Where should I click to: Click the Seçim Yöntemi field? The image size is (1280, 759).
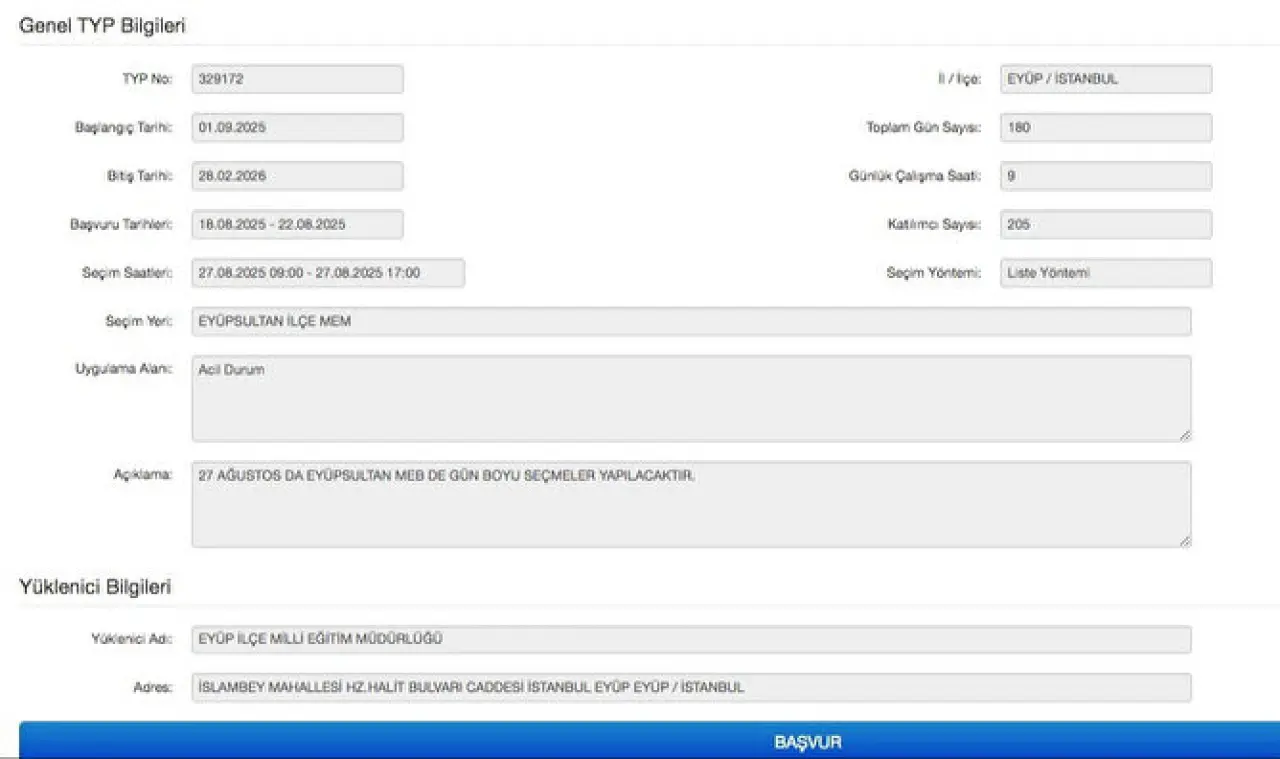click(x=1105, y=273)
